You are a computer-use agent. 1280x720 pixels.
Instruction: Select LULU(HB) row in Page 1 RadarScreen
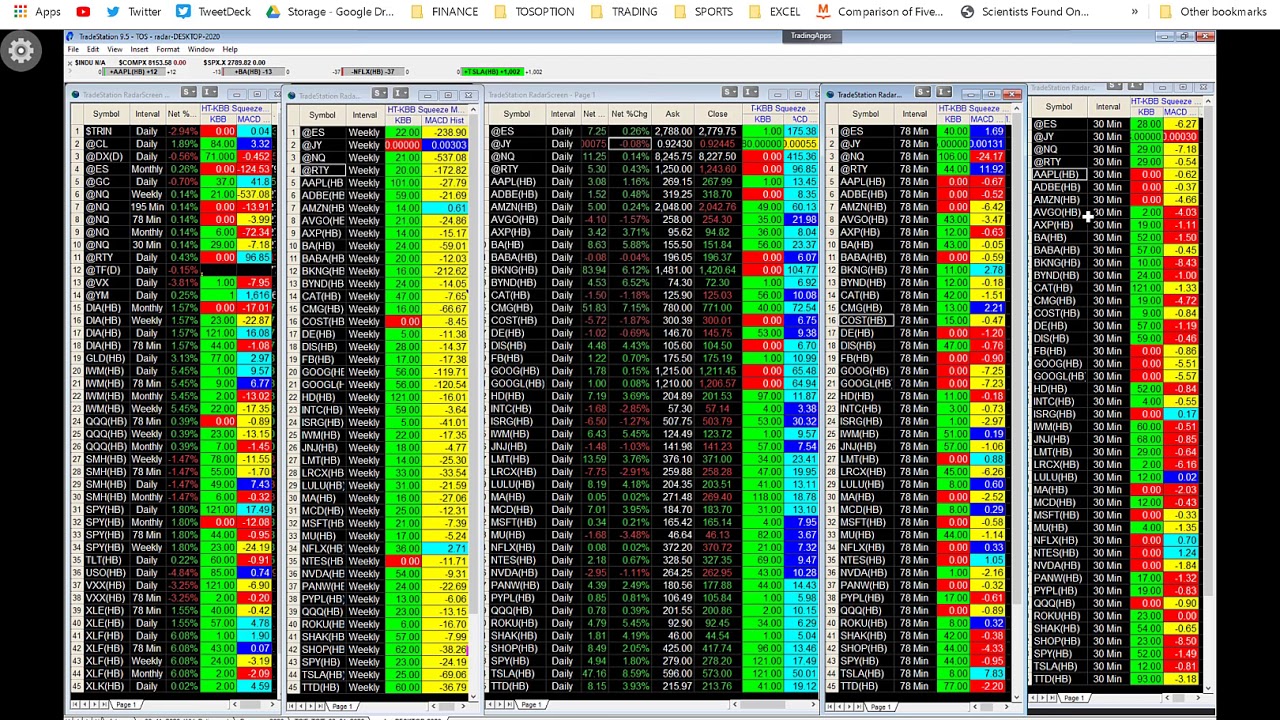pyautogui.click(x=652, y=484)
